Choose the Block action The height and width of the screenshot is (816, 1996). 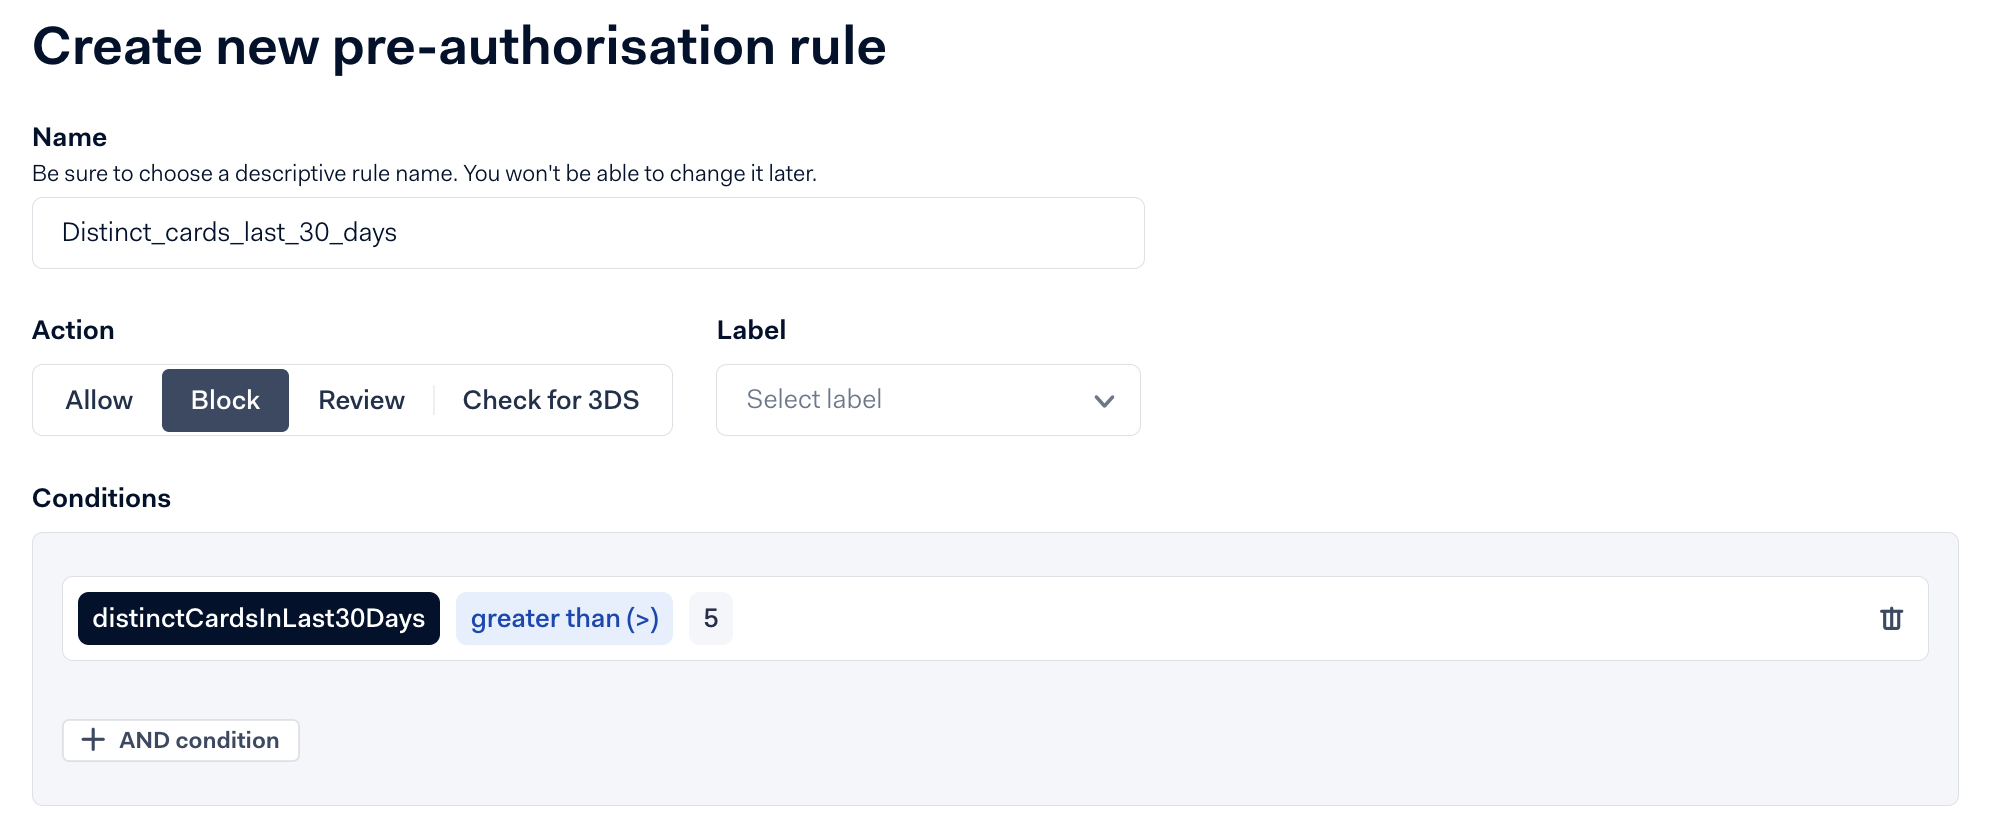click(x=225, y=400)
